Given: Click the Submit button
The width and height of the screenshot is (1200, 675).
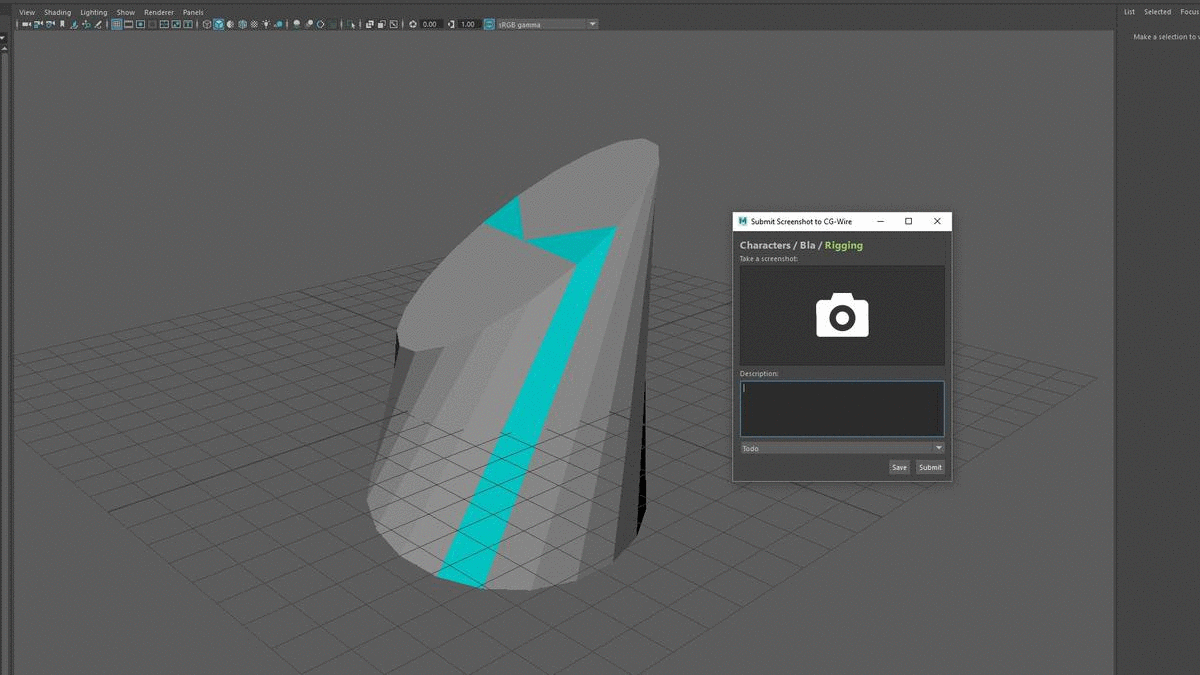Looking at the screenshot, I should click(x=930, y=467).
